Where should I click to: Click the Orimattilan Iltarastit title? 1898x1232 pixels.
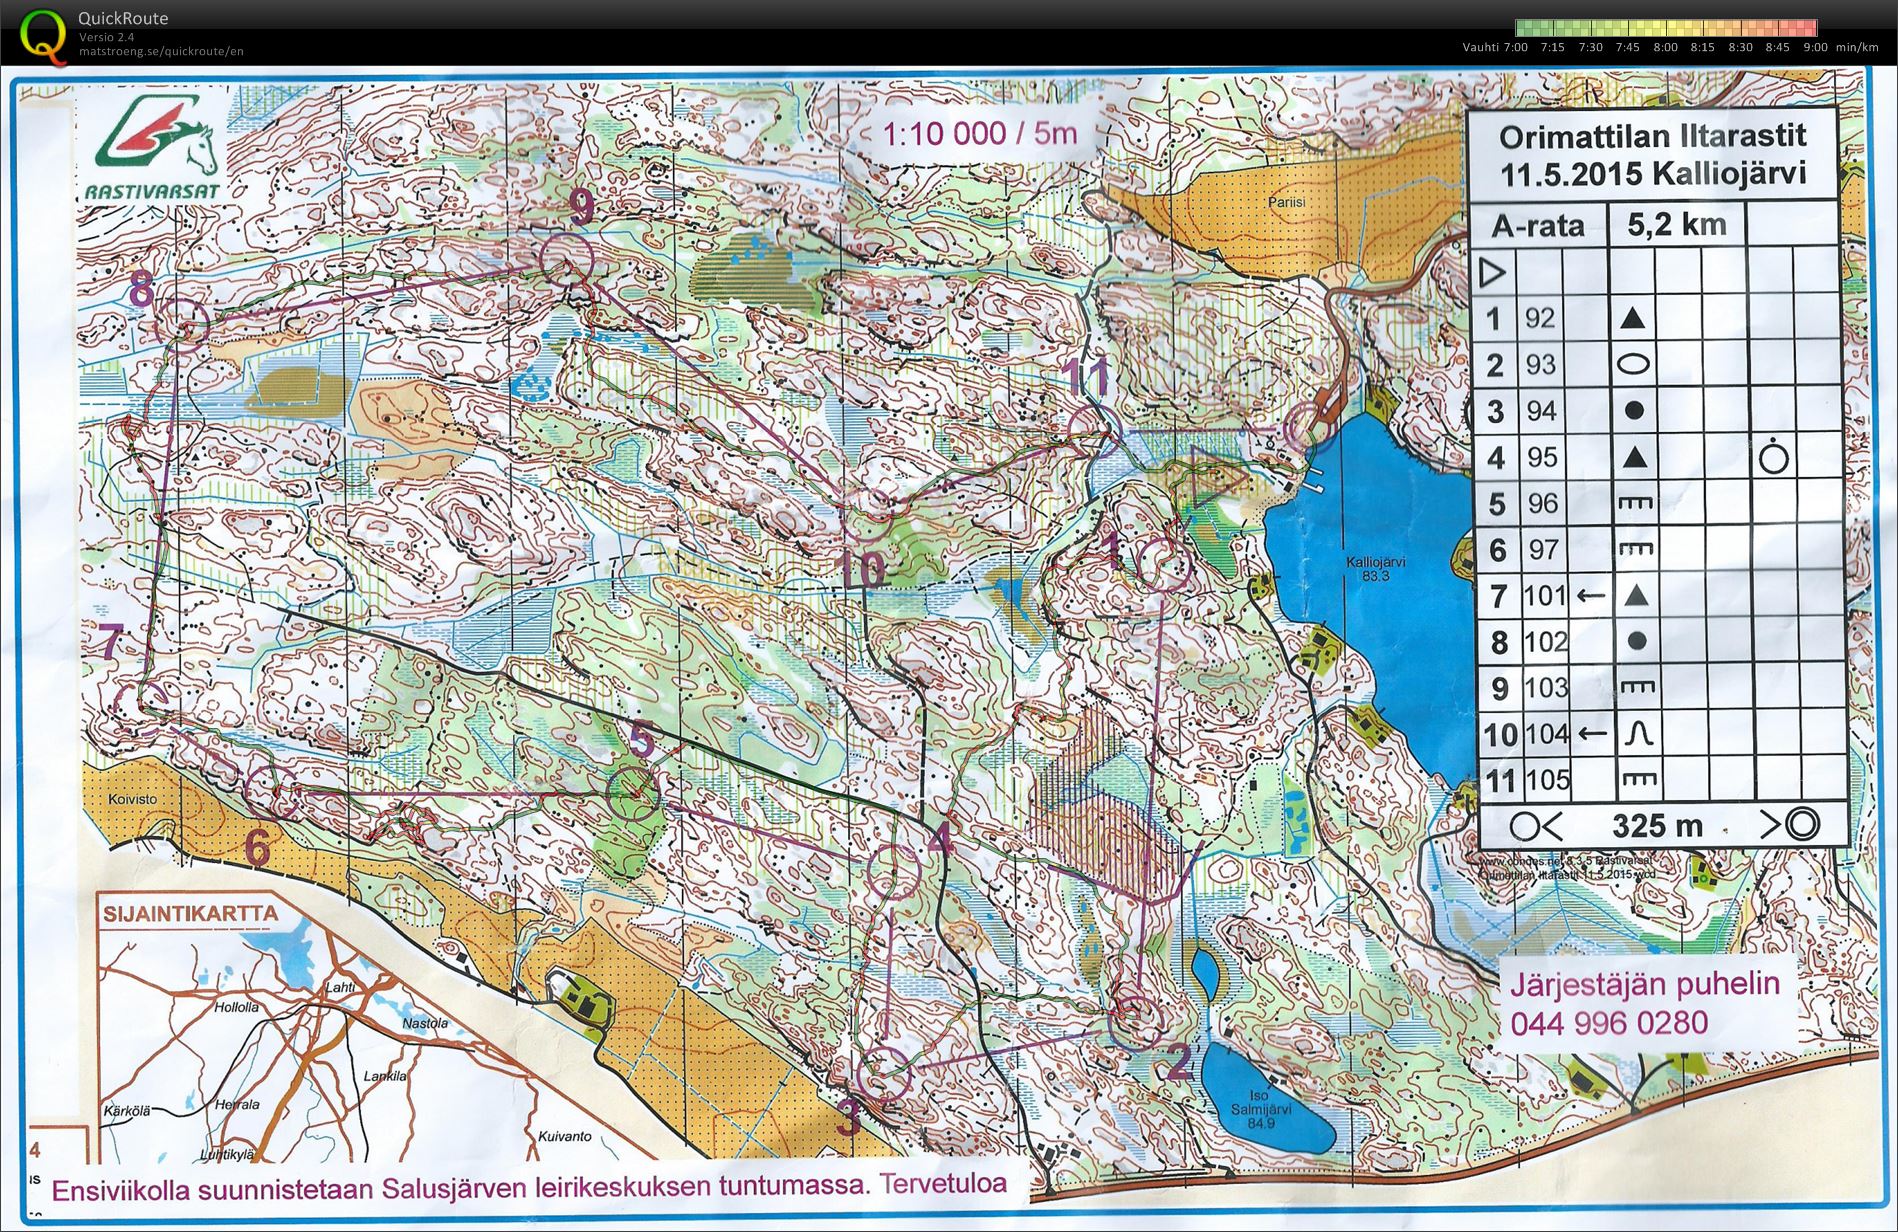click(1652, 136)
